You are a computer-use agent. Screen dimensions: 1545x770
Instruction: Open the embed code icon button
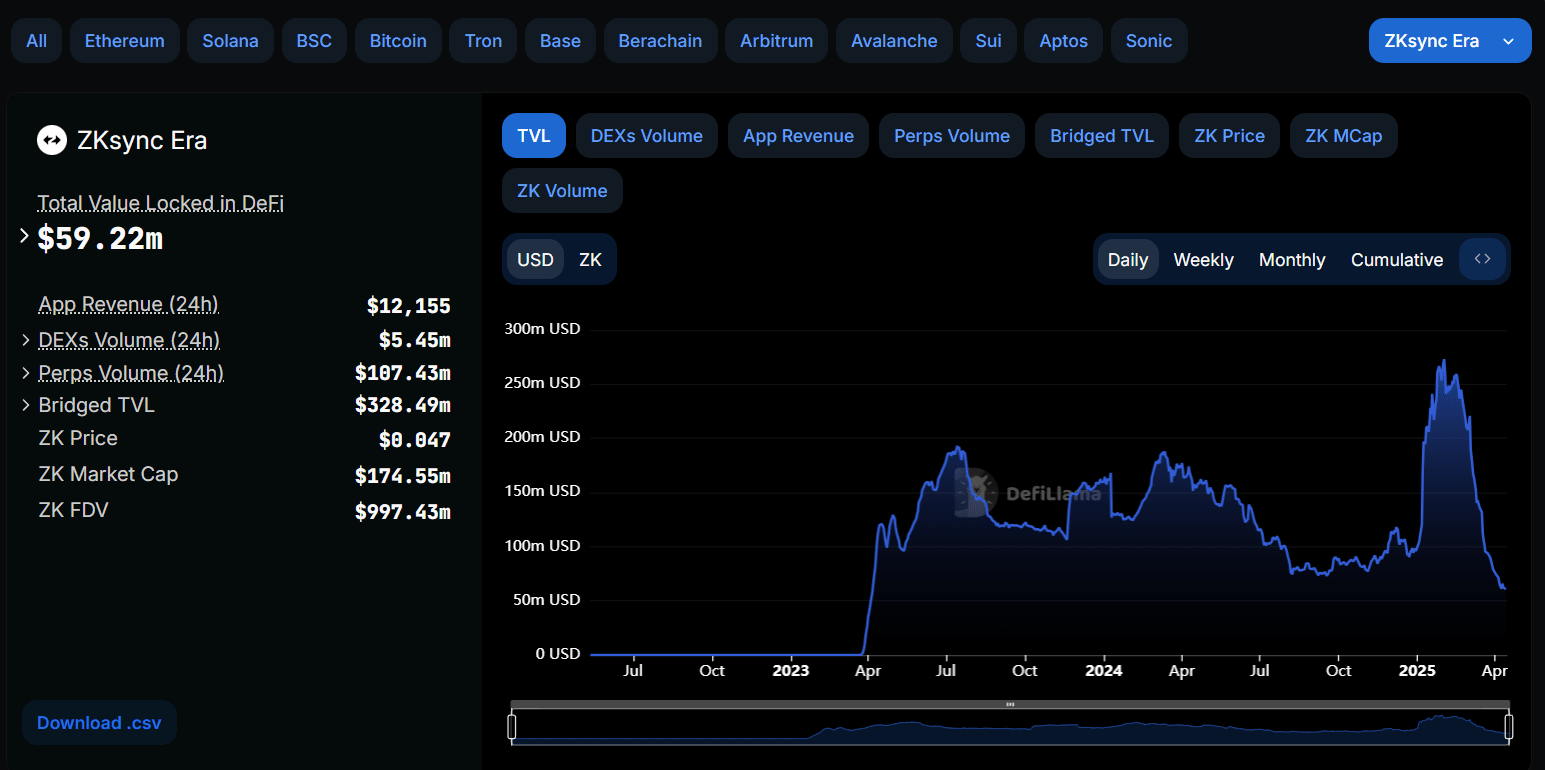tap(1483, 259)
